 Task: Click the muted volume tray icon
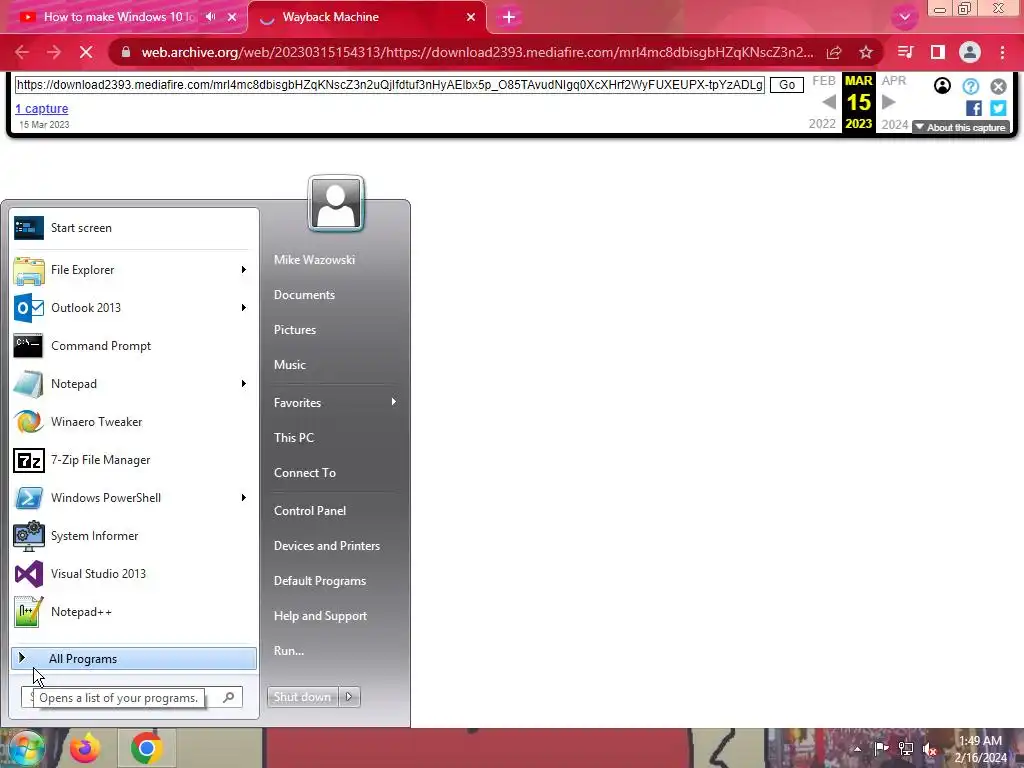click(x=929, y=749)
